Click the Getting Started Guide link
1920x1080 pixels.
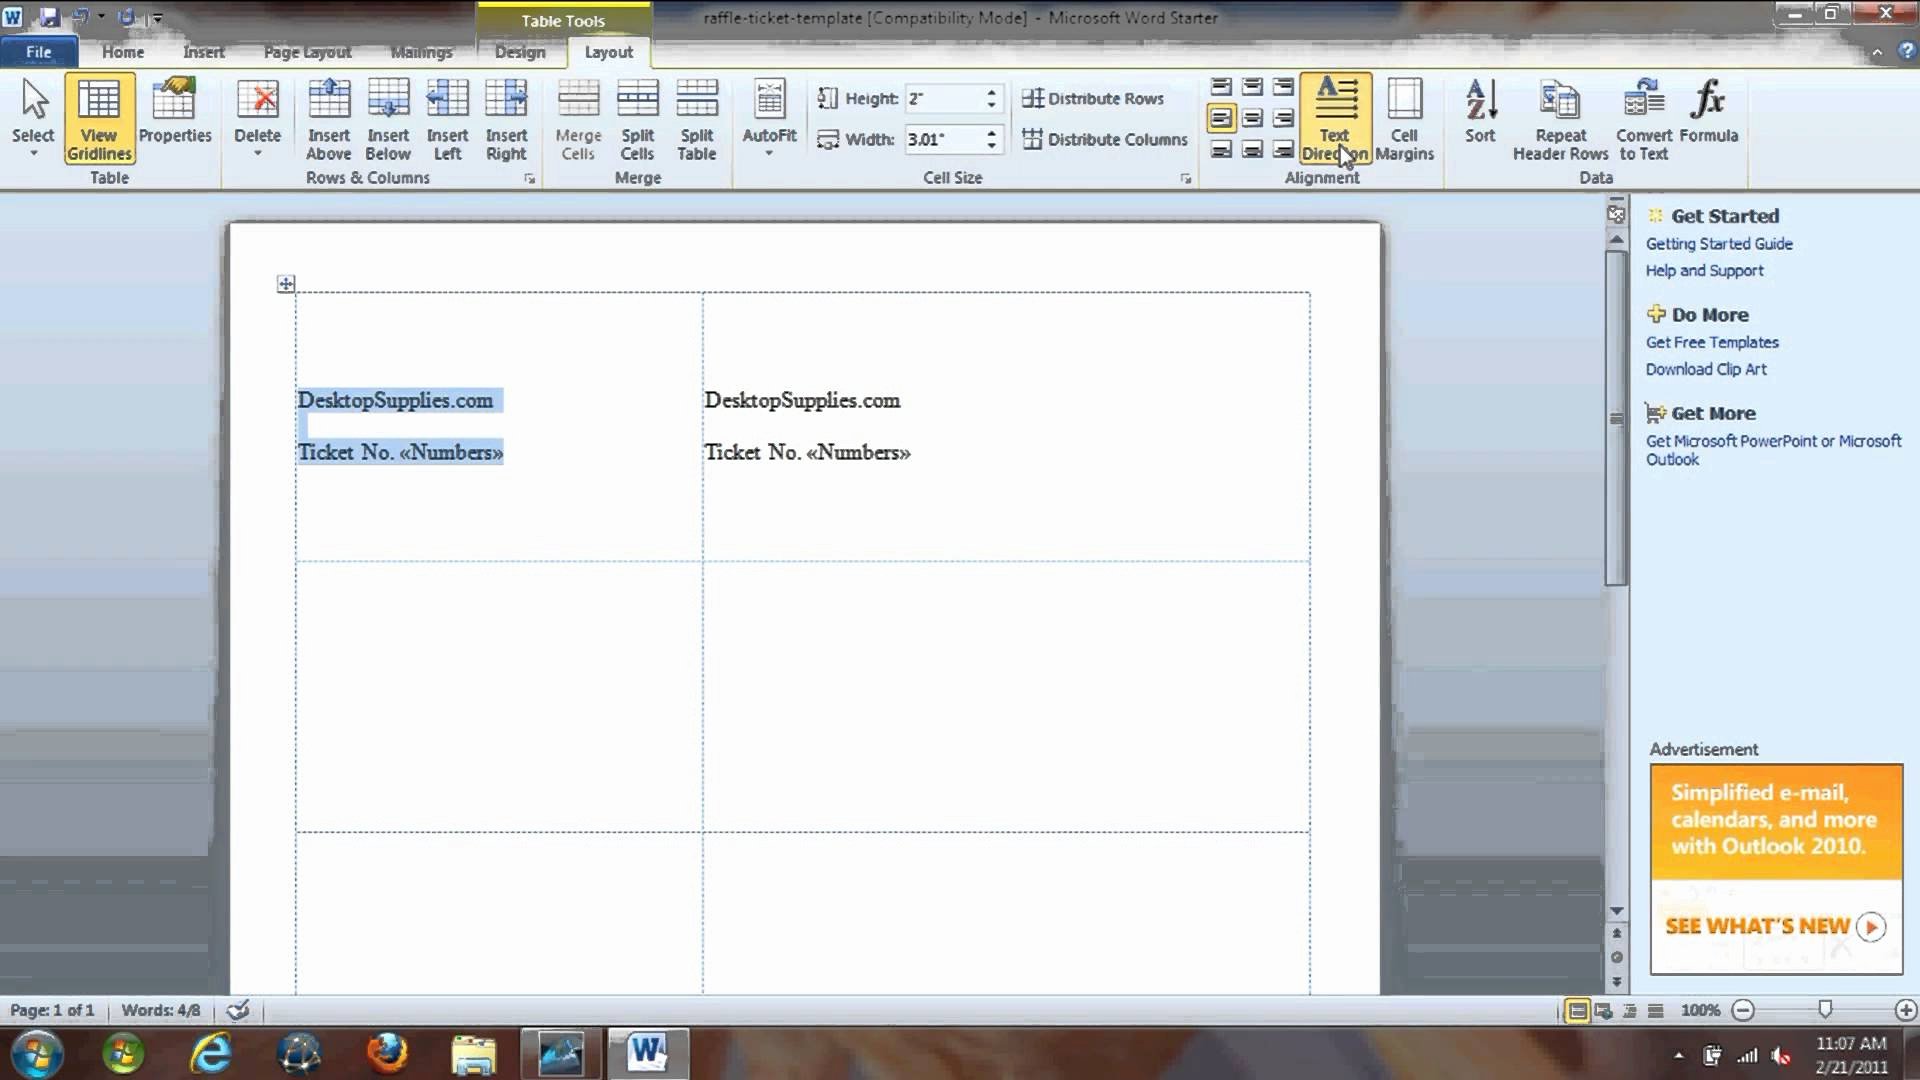tap(1718, 243)
